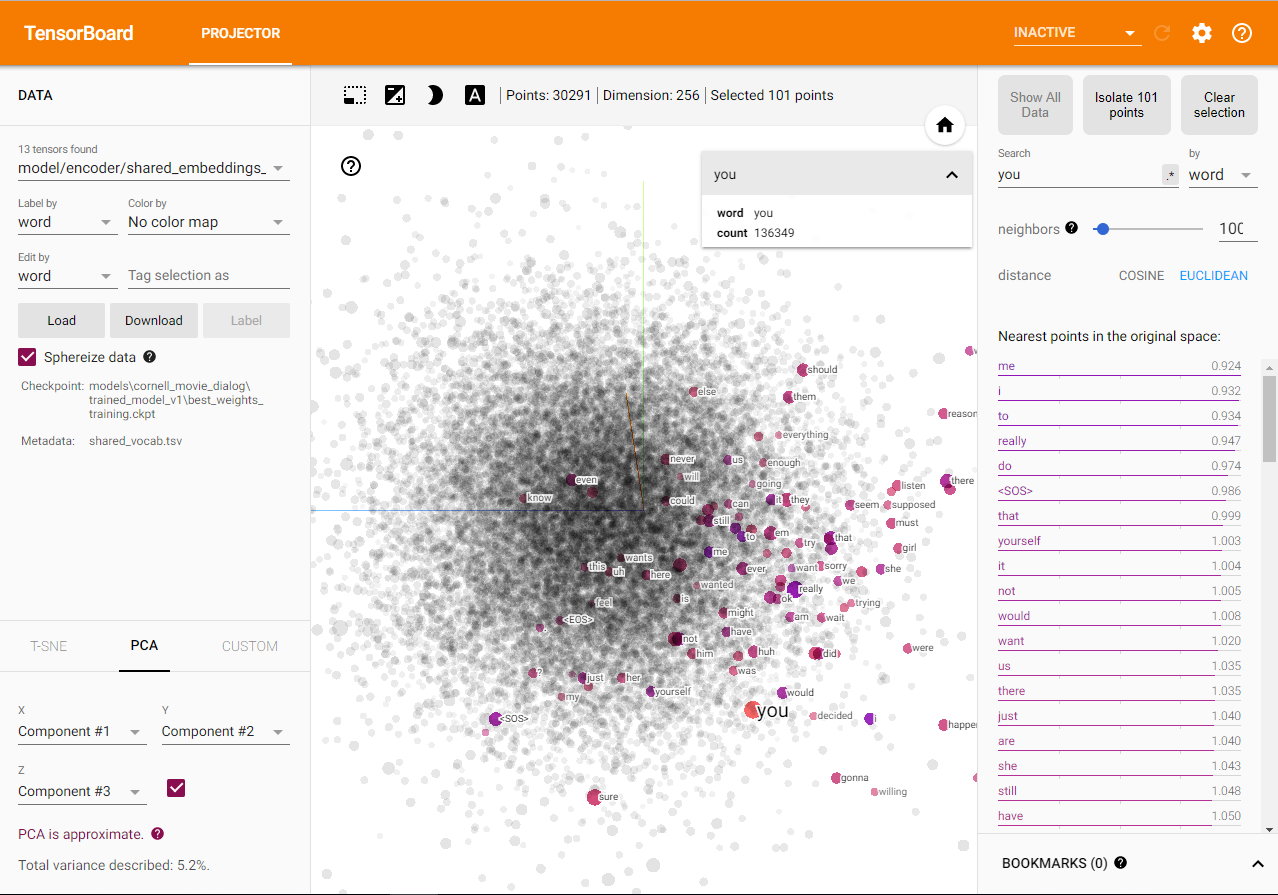
Task: Click the TensorBoard logo text
Action: [79, 33]
